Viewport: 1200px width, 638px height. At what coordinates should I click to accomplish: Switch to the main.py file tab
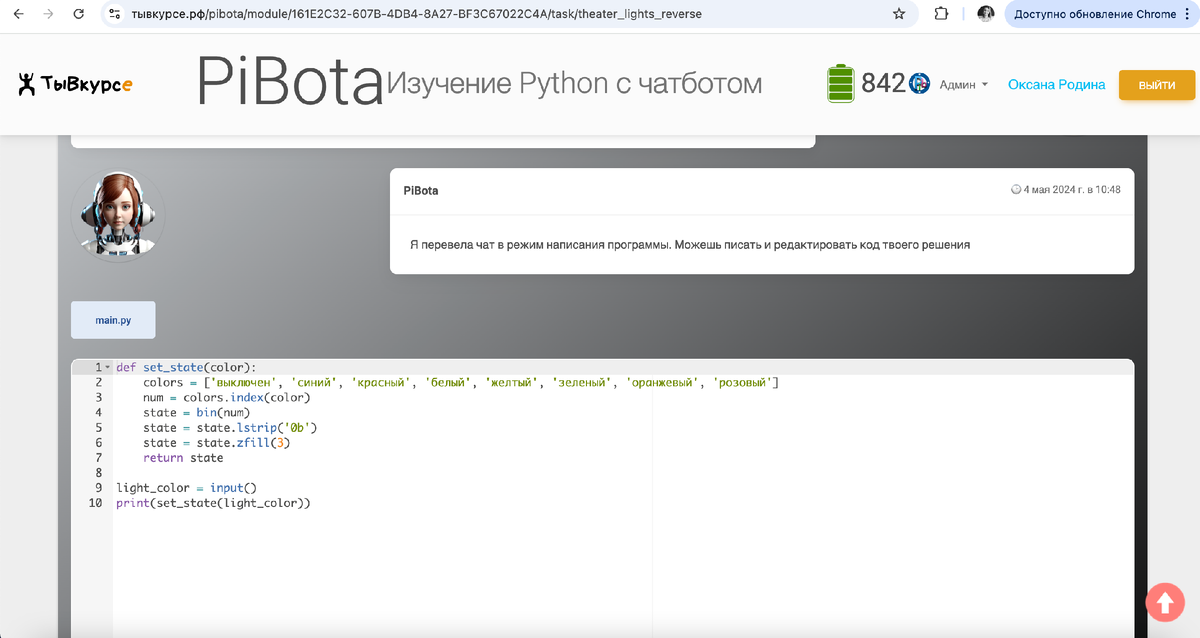[x=113, y=320]
